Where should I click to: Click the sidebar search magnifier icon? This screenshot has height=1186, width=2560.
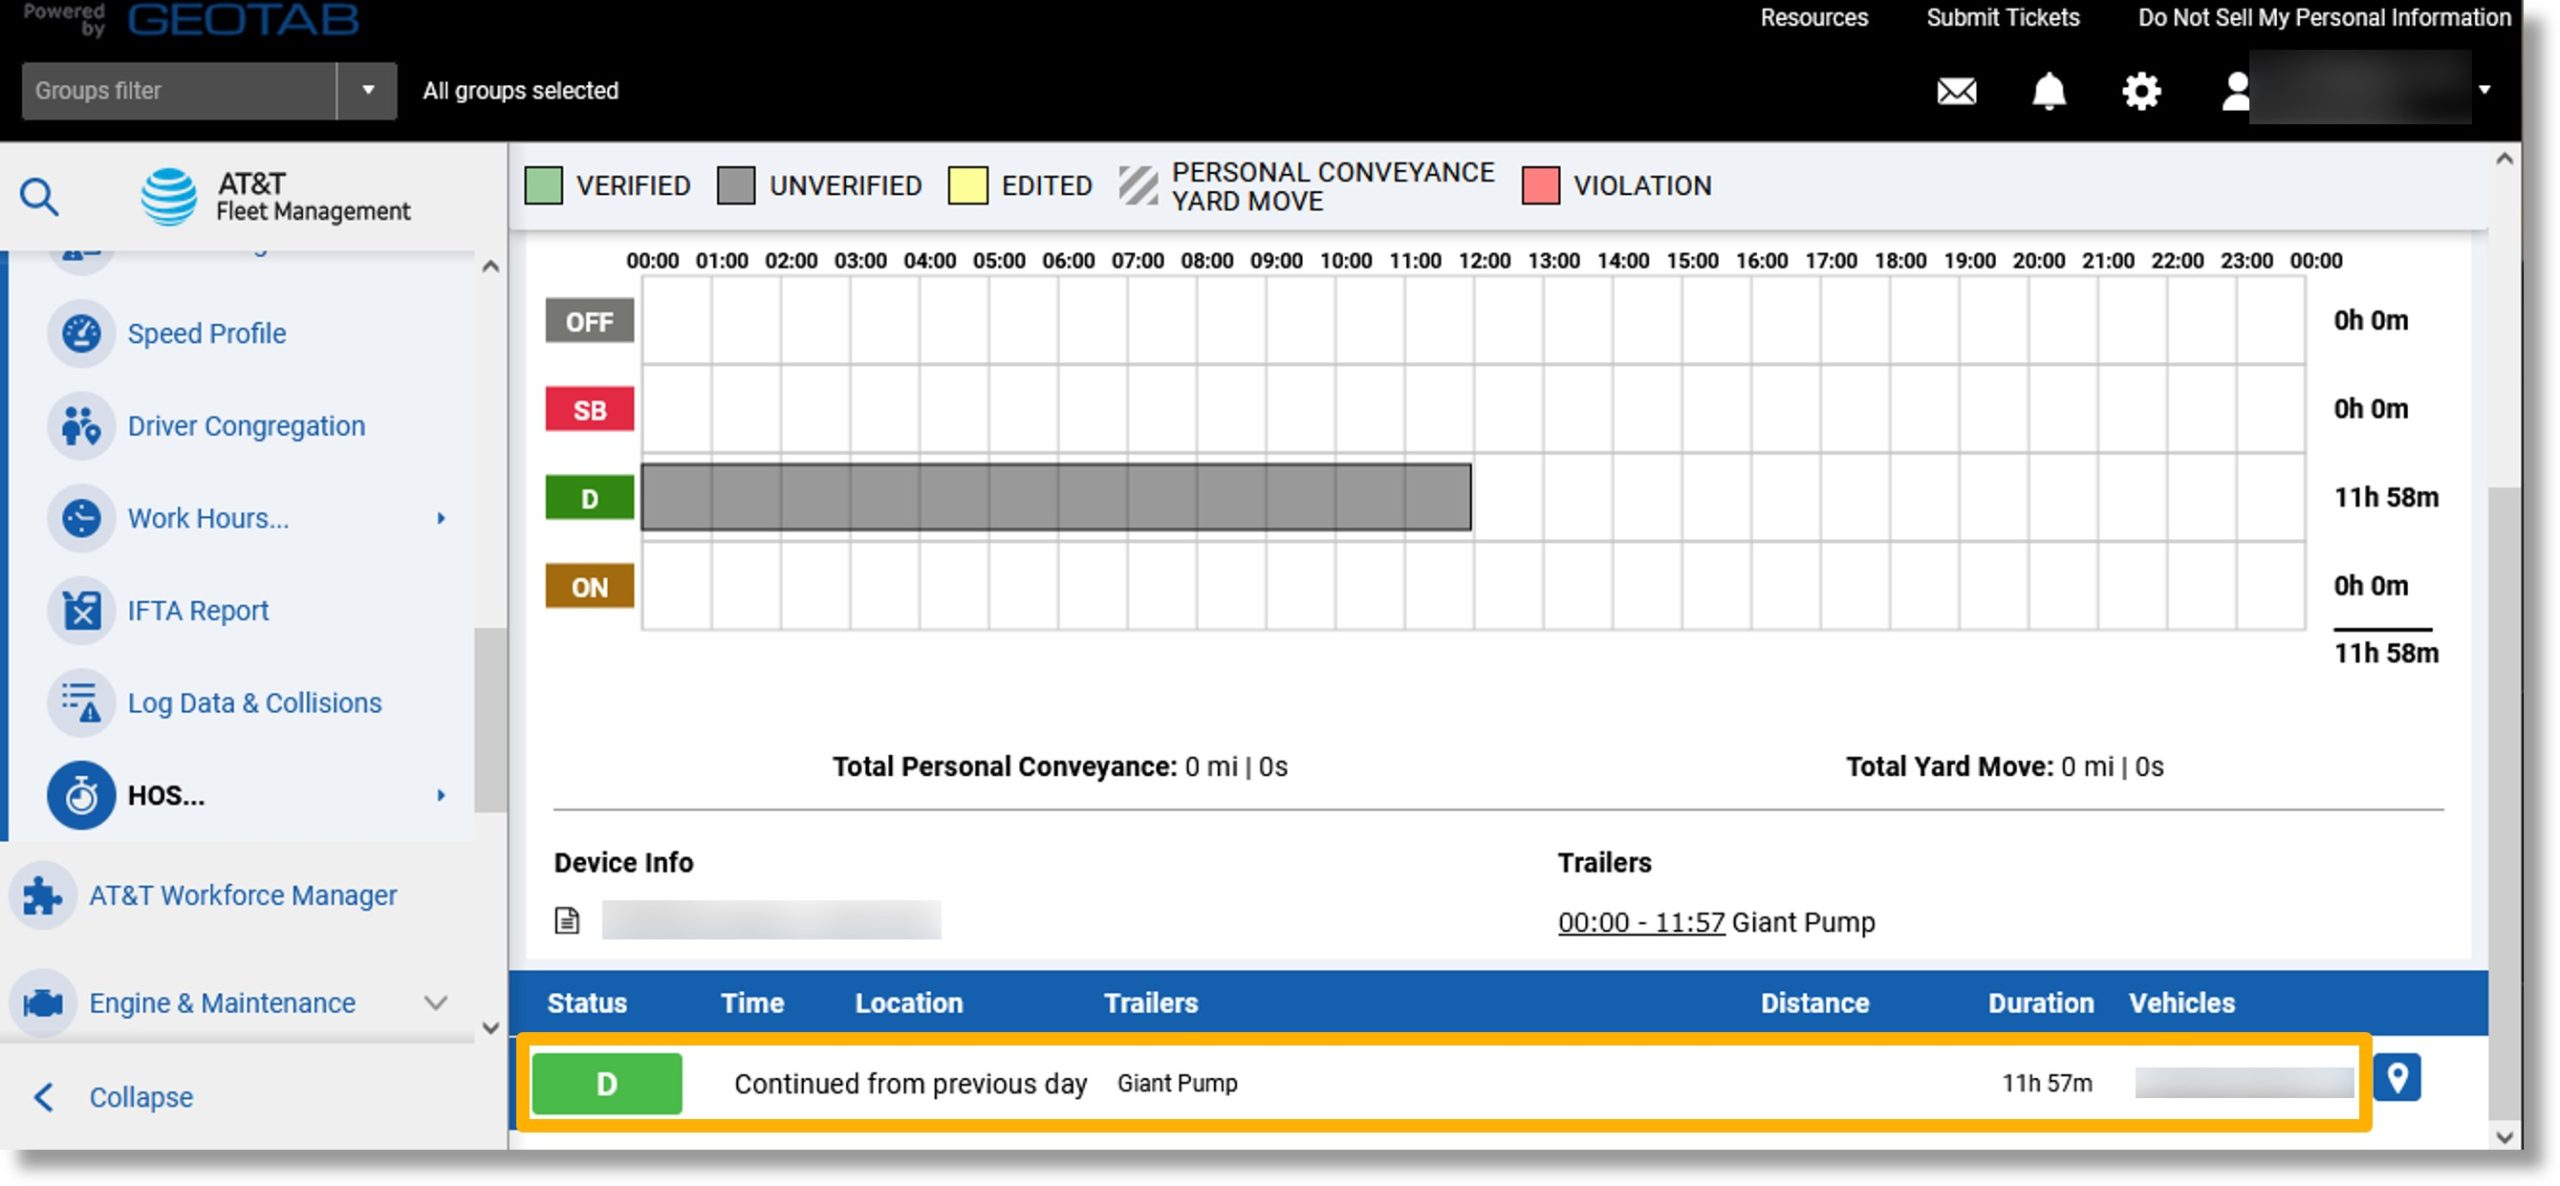click(39, 197)
